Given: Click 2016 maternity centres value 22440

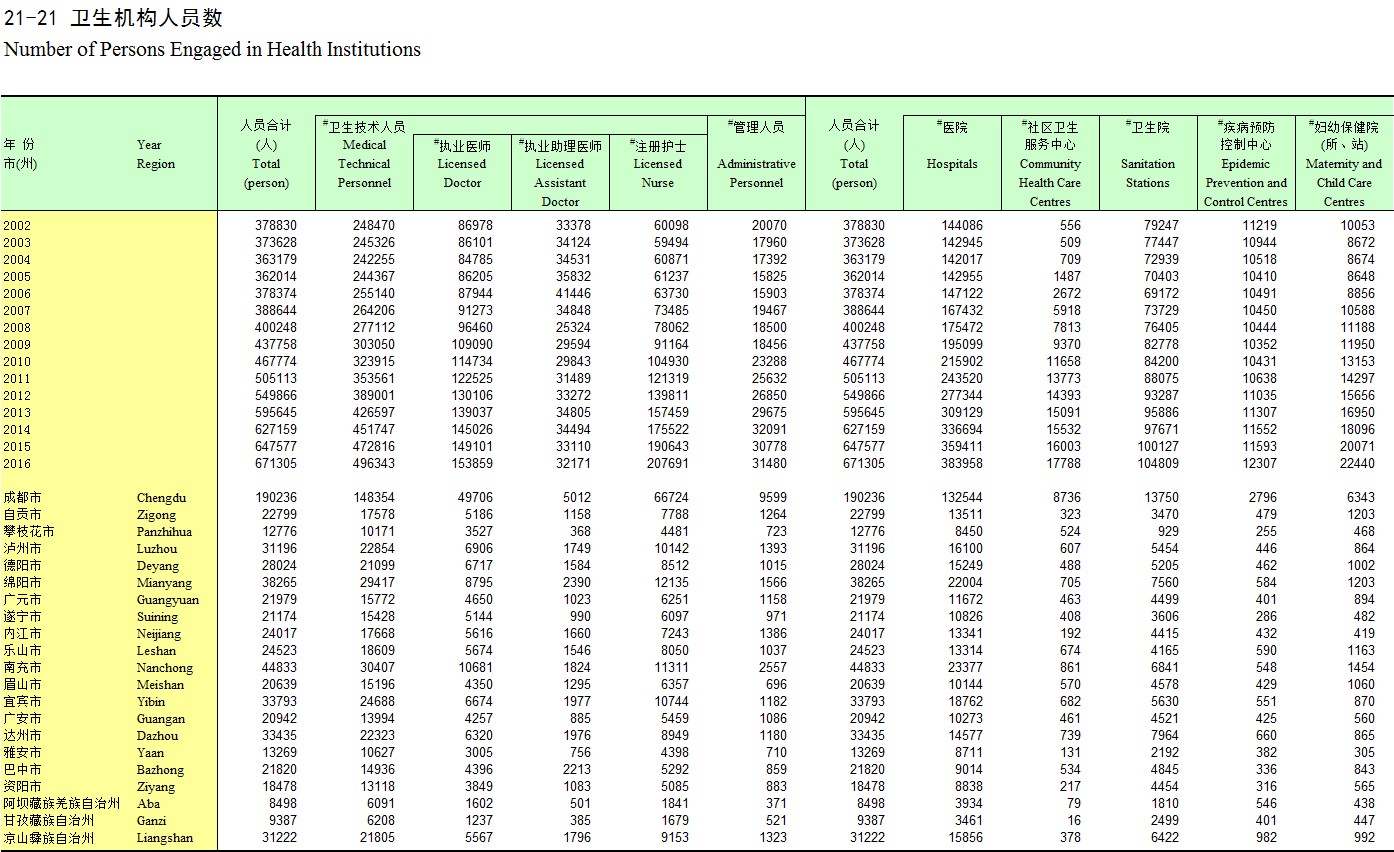Looking at the screenshot, I should (1358, 464).
